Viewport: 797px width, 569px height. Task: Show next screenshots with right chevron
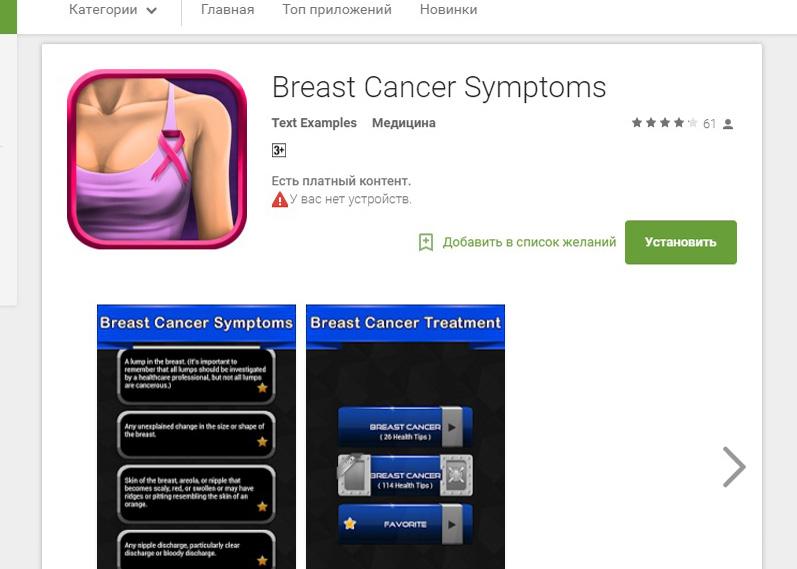(x=734, y=467)
